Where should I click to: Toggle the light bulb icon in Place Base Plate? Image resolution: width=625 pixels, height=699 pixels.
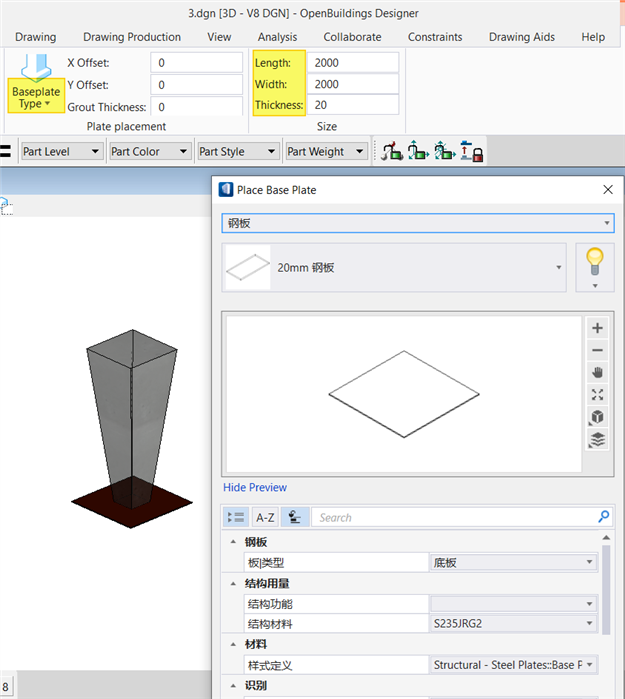coord(595,262)
